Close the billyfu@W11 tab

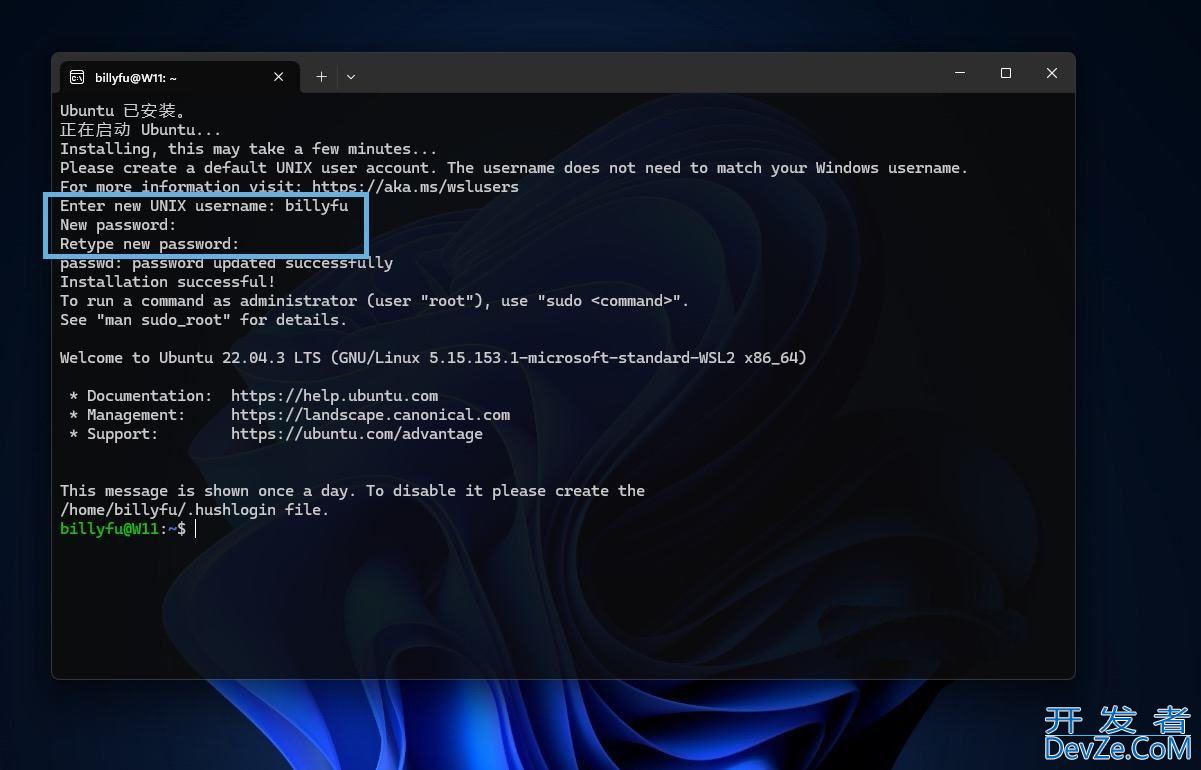click(x=279, y=76)
